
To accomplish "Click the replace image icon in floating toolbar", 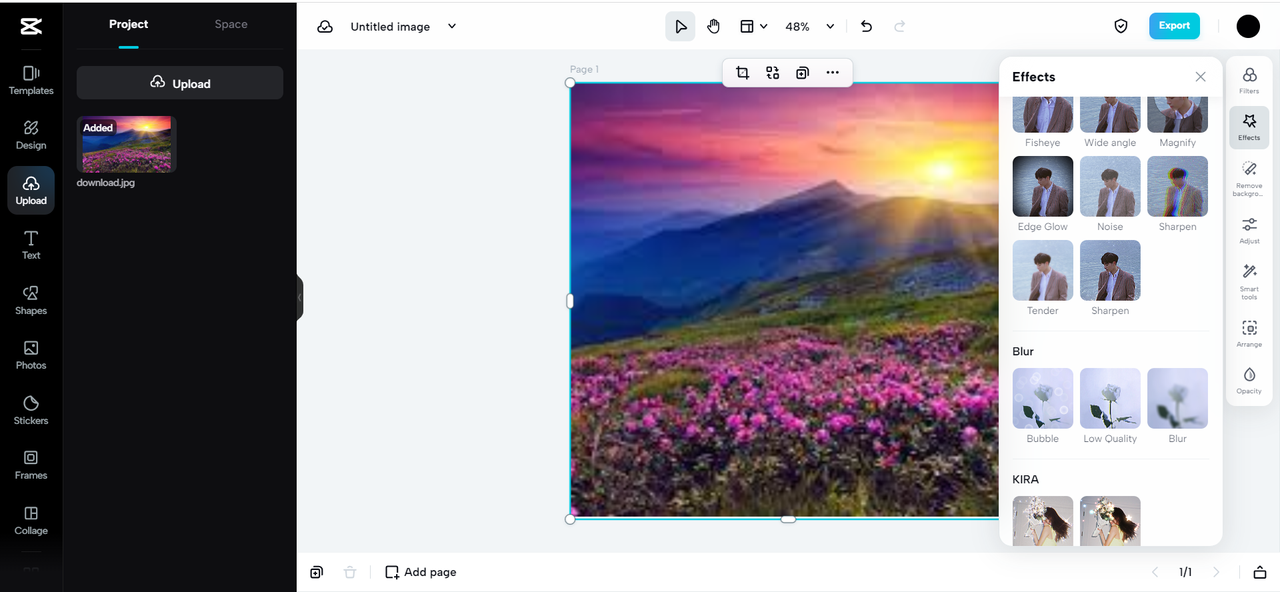I will click(x=772, y=73).
